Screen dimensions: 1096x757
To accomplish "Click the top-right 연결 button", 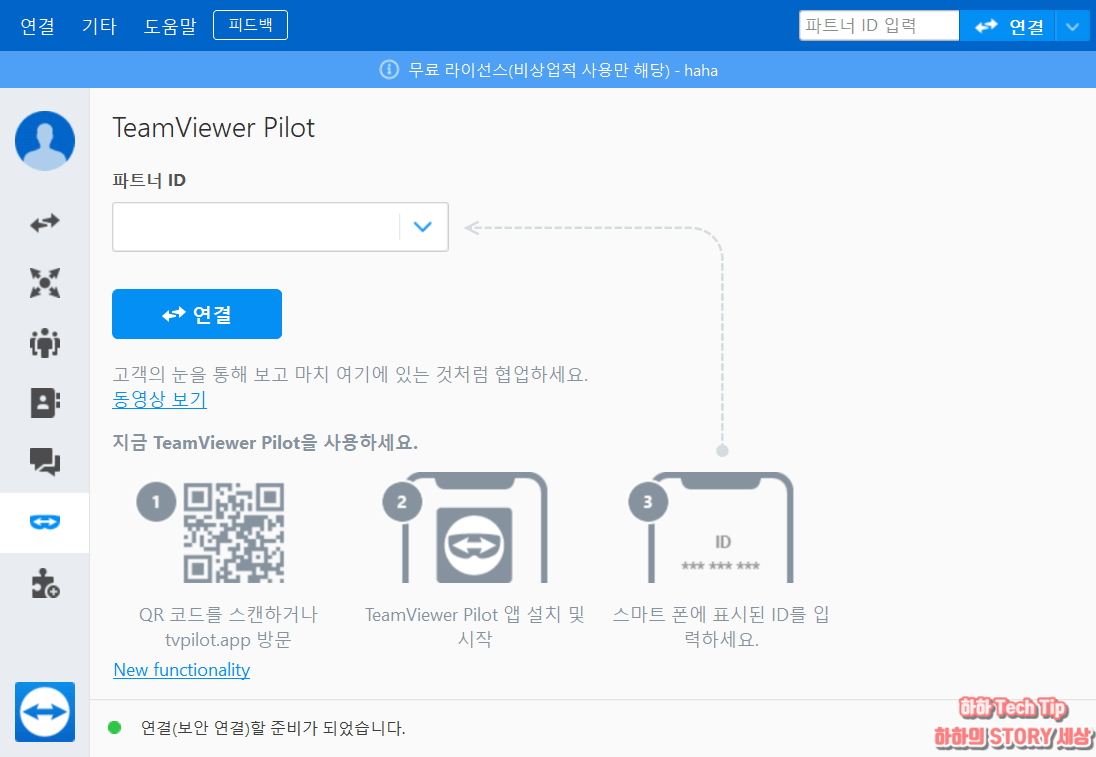I will pos(1007,26).
